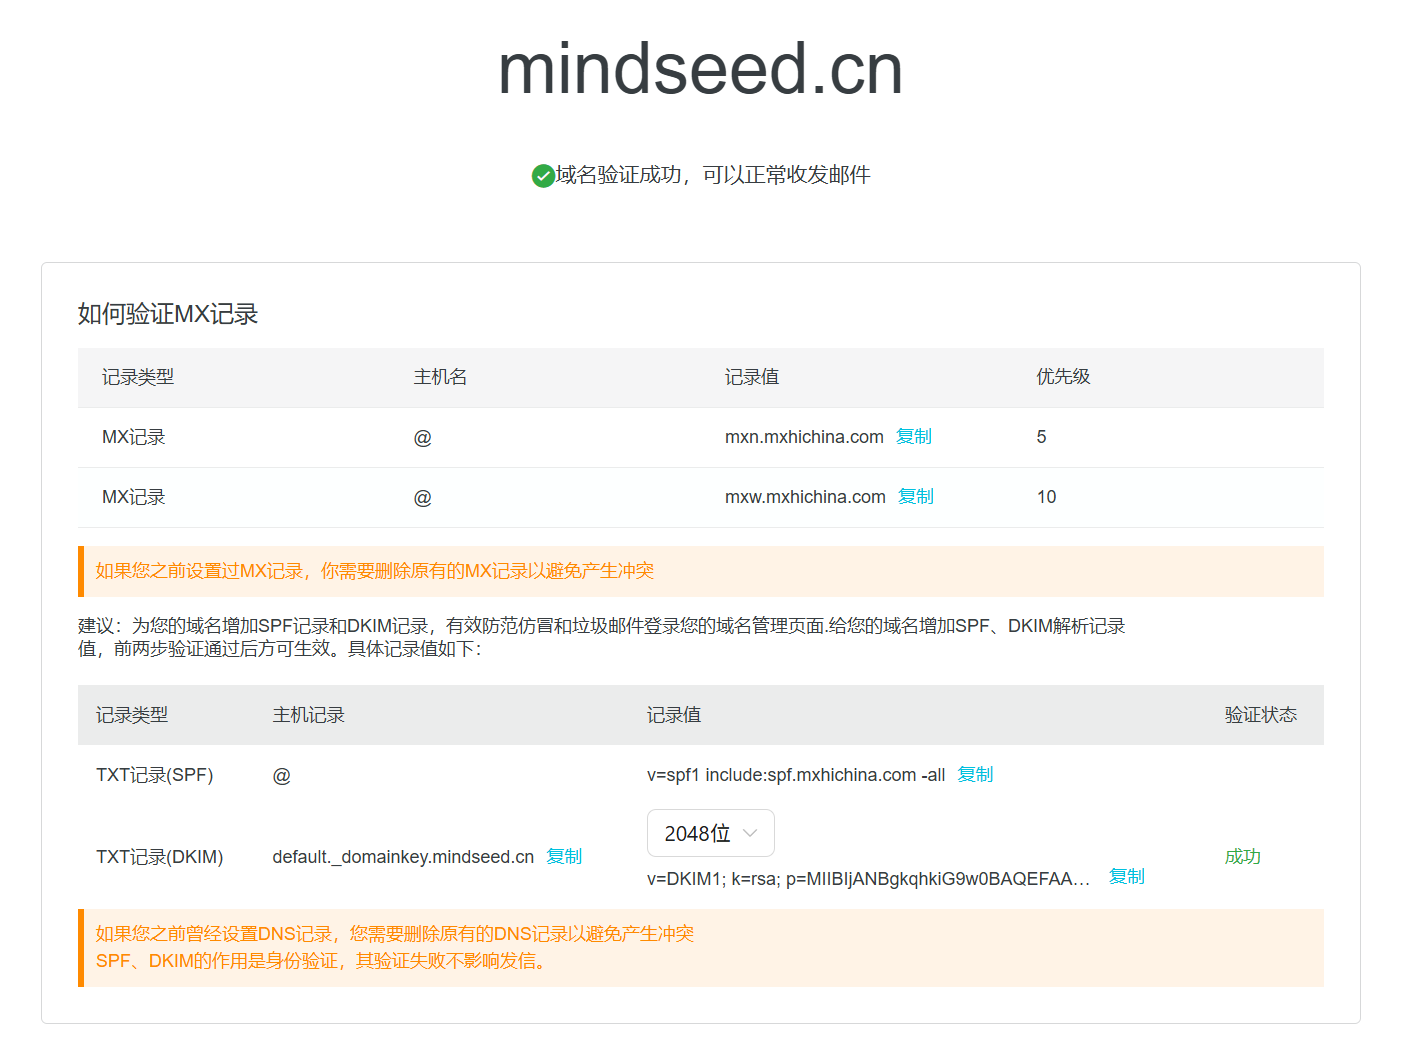Select the mindseed.cn domain title
Screen dimensions: 1403x1048
coord(700,68)
